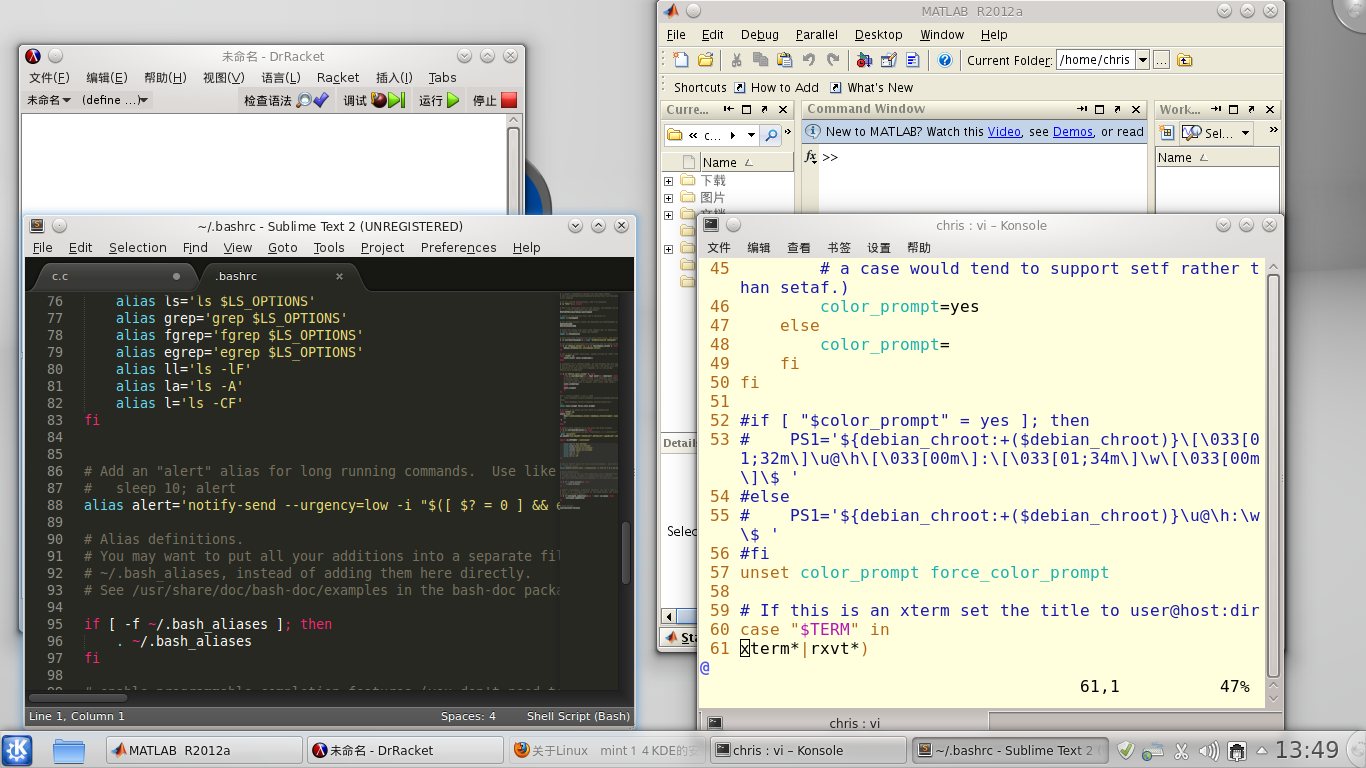Click MATLAB New File toolbar icon

coord(680,60)
